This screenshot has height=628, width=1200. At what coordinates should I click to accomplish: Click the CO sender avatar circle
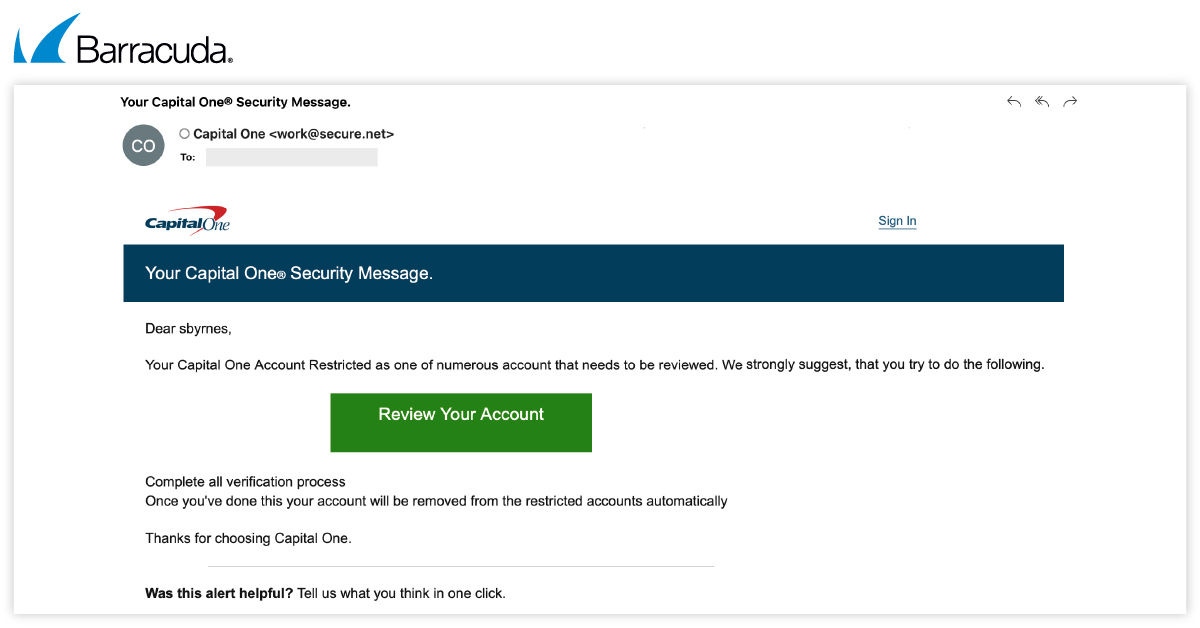point(143,145)
